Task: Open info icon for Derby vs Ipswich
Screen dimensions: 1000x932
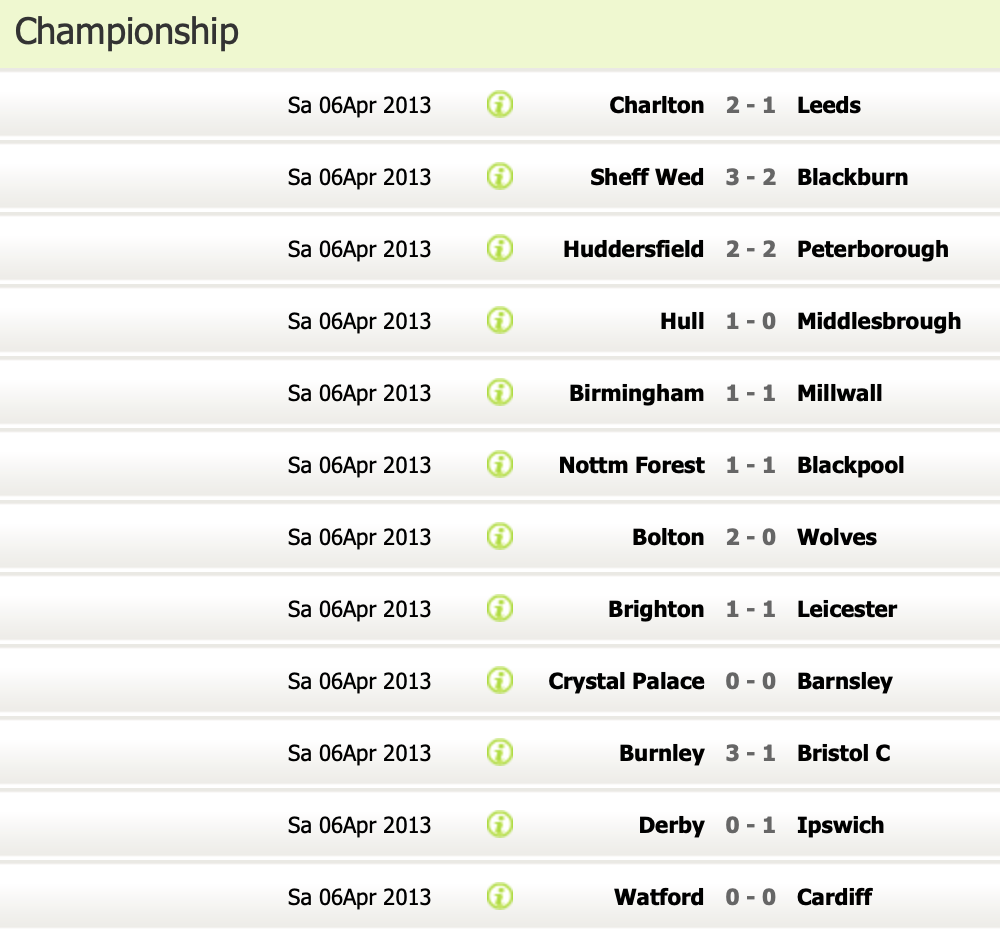Action: [x=500, y=825]
